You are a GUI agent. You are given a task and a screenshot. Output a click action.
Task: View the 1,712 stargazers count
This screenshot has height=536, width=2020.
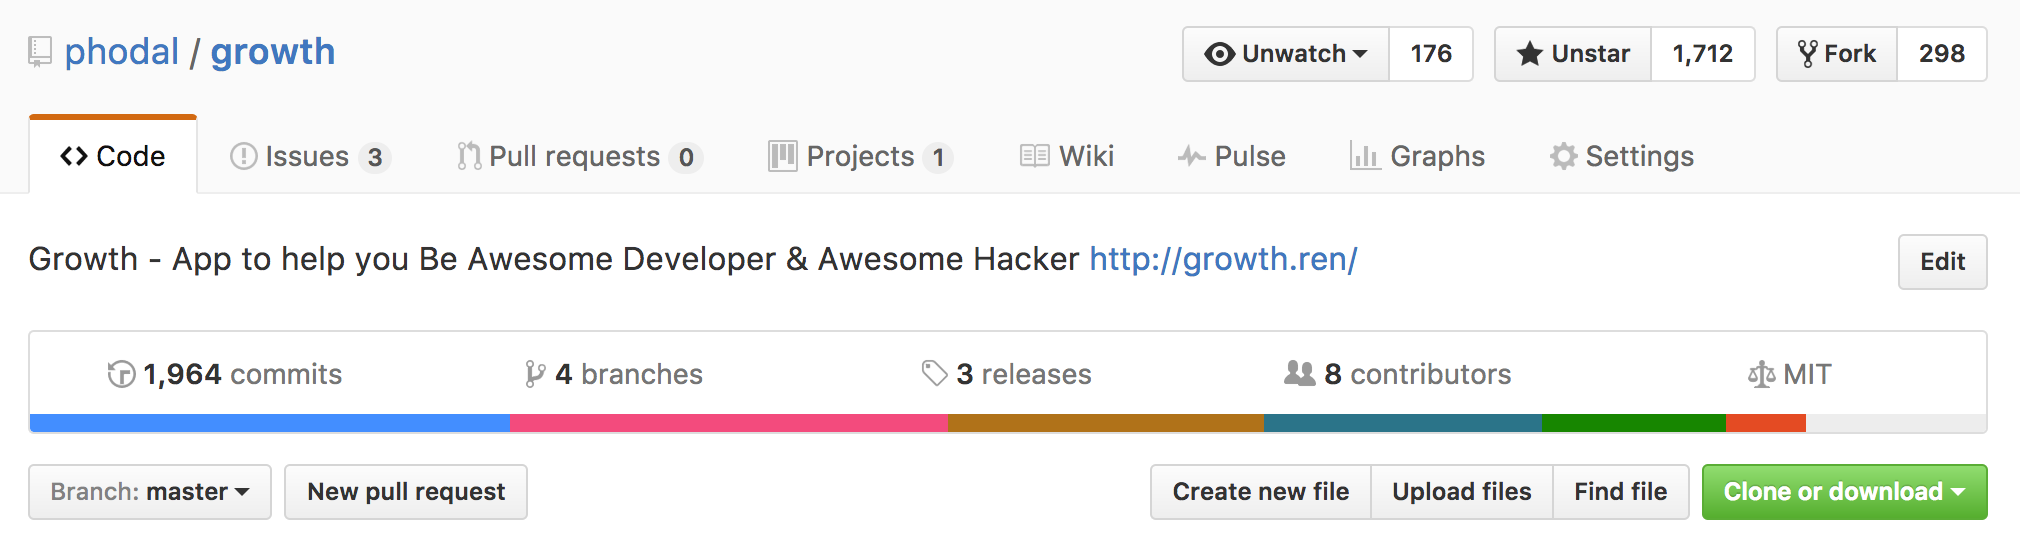coord(1703,54)
